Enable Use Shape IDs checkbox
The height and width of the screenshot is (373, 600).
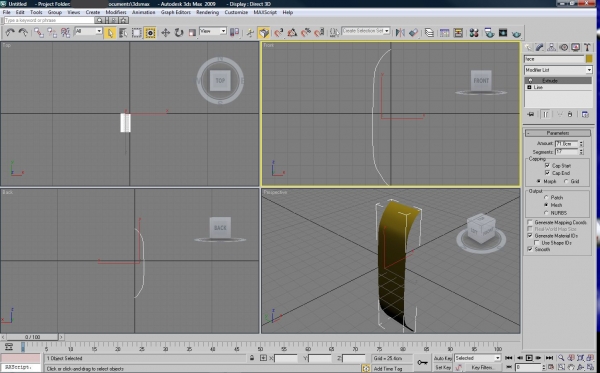(537, 243)
